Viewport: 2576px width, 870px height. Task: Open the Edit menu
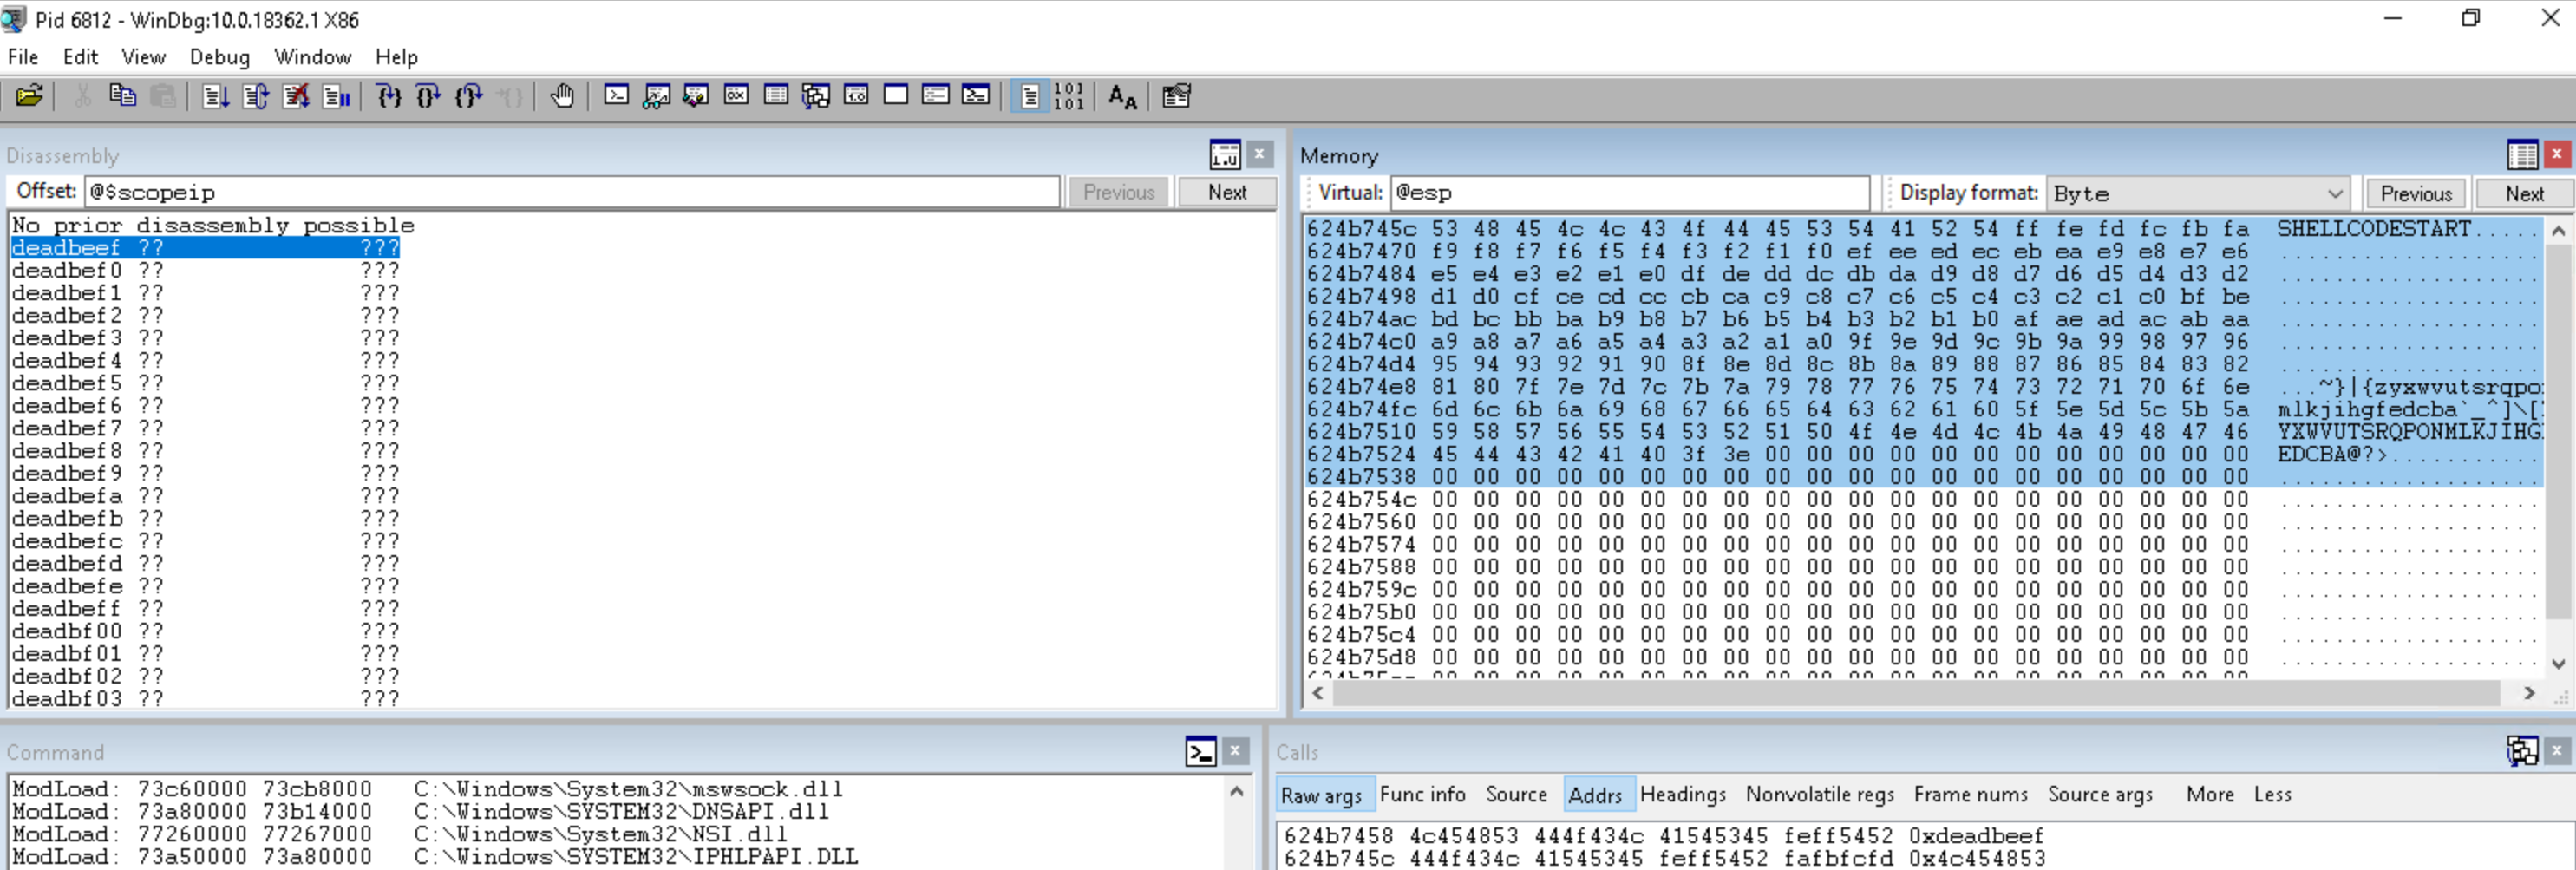click(x=80, y=57)
